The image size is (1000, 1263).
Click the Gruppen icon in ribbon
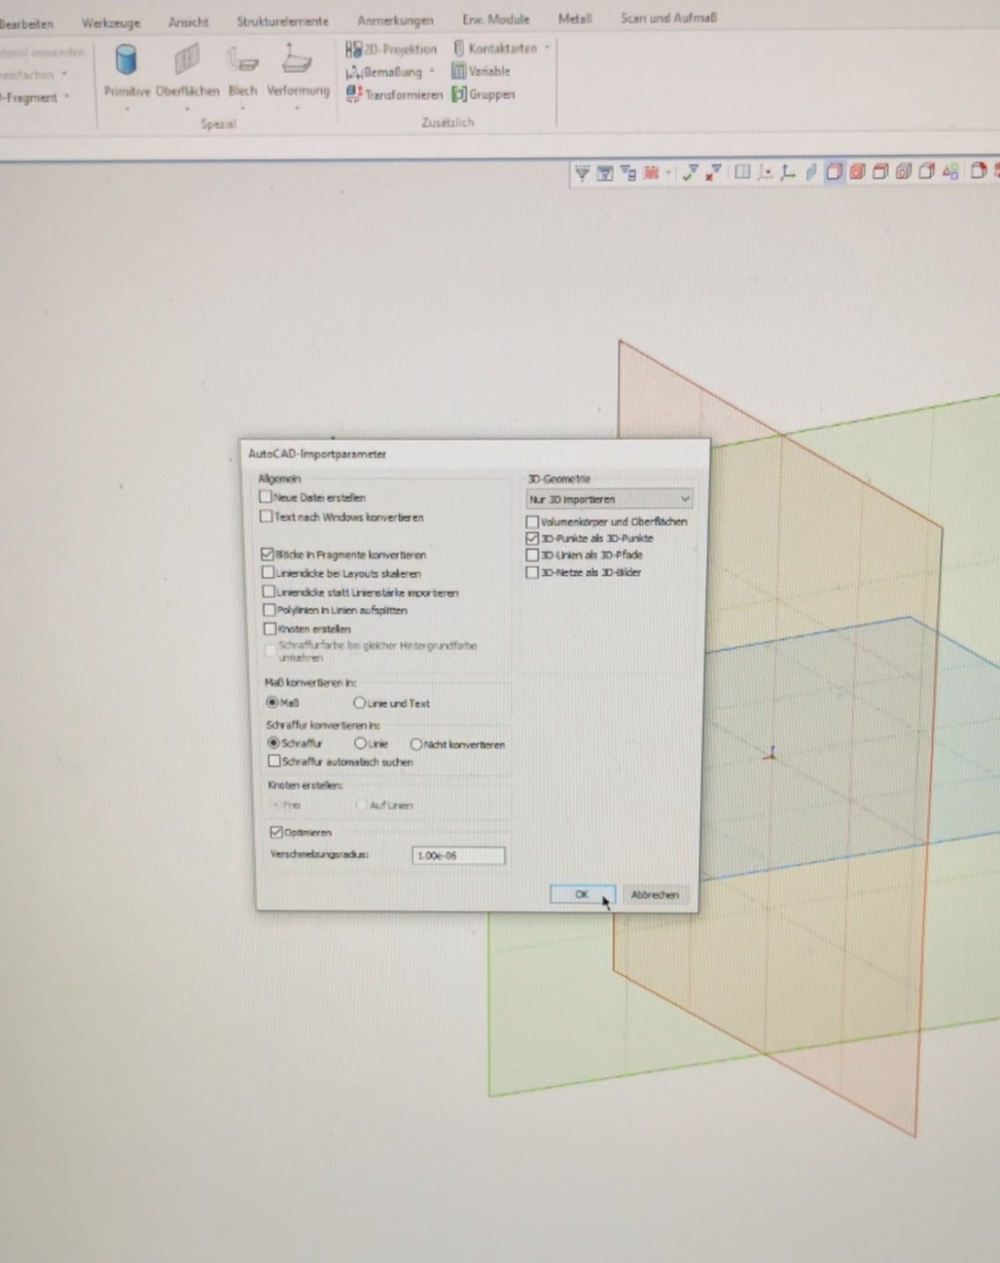pyautogui.click(x=483, y=94)
